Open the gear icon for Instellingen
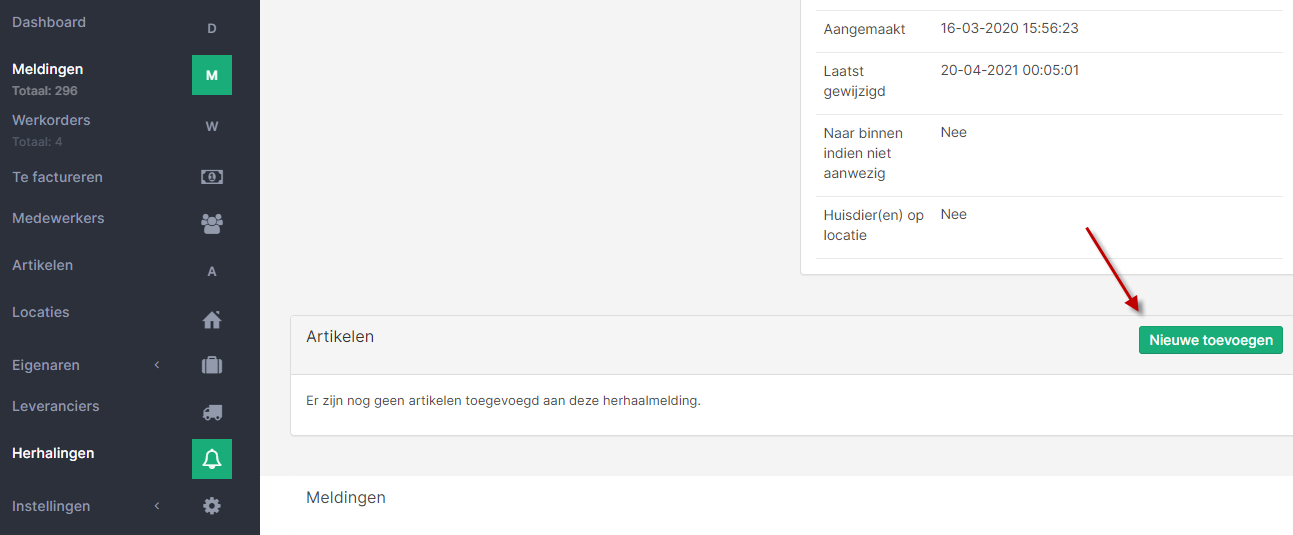Screen dimensions: 1293x535 coord(212,506)
